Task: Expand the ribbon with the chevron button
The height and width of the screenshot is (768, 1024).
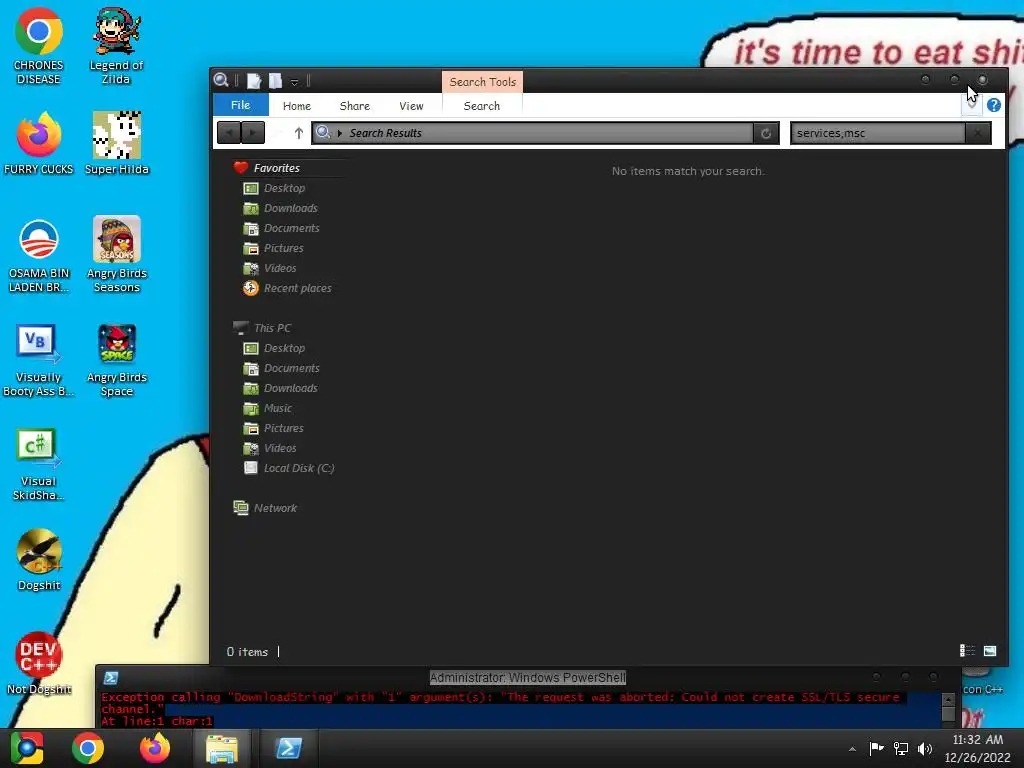Action: click(972, 104)
